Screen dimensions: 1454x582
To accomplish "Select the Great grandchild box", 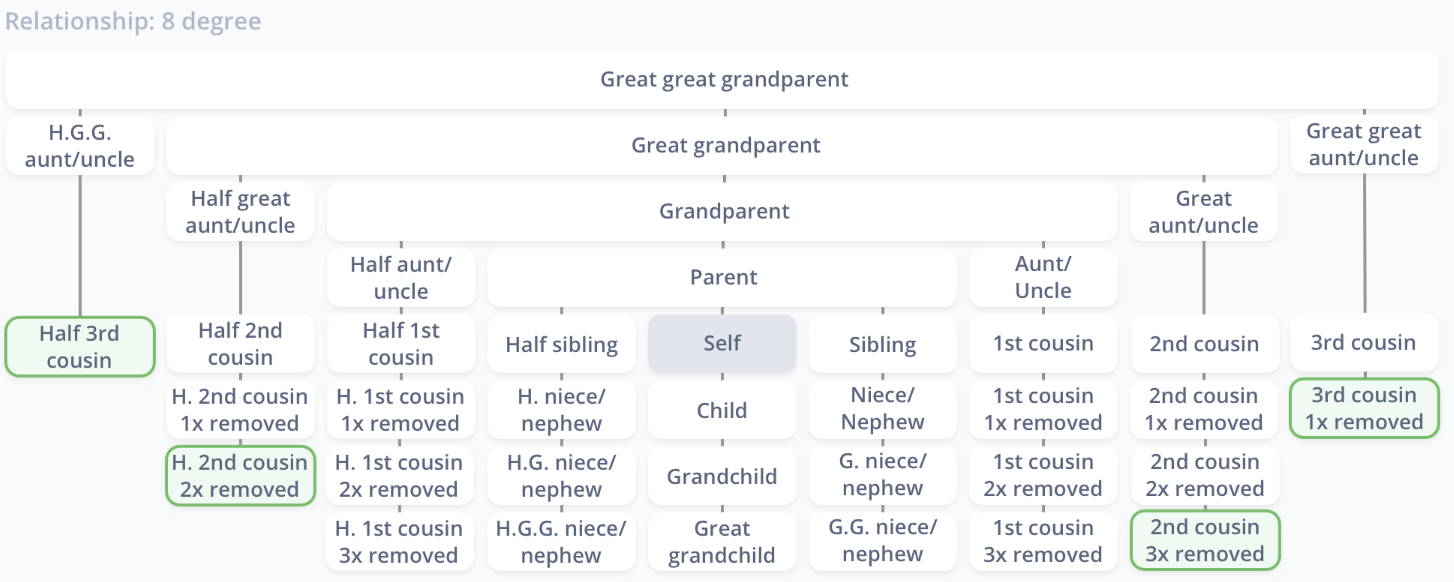I will point(722,541).
